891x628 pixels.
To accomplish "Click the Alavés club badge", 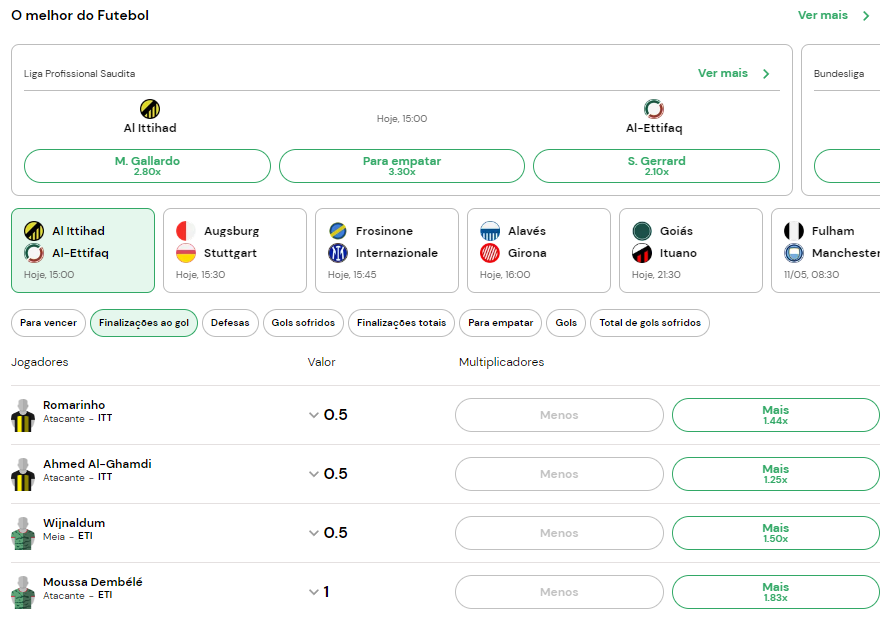I will coord(490,231).
